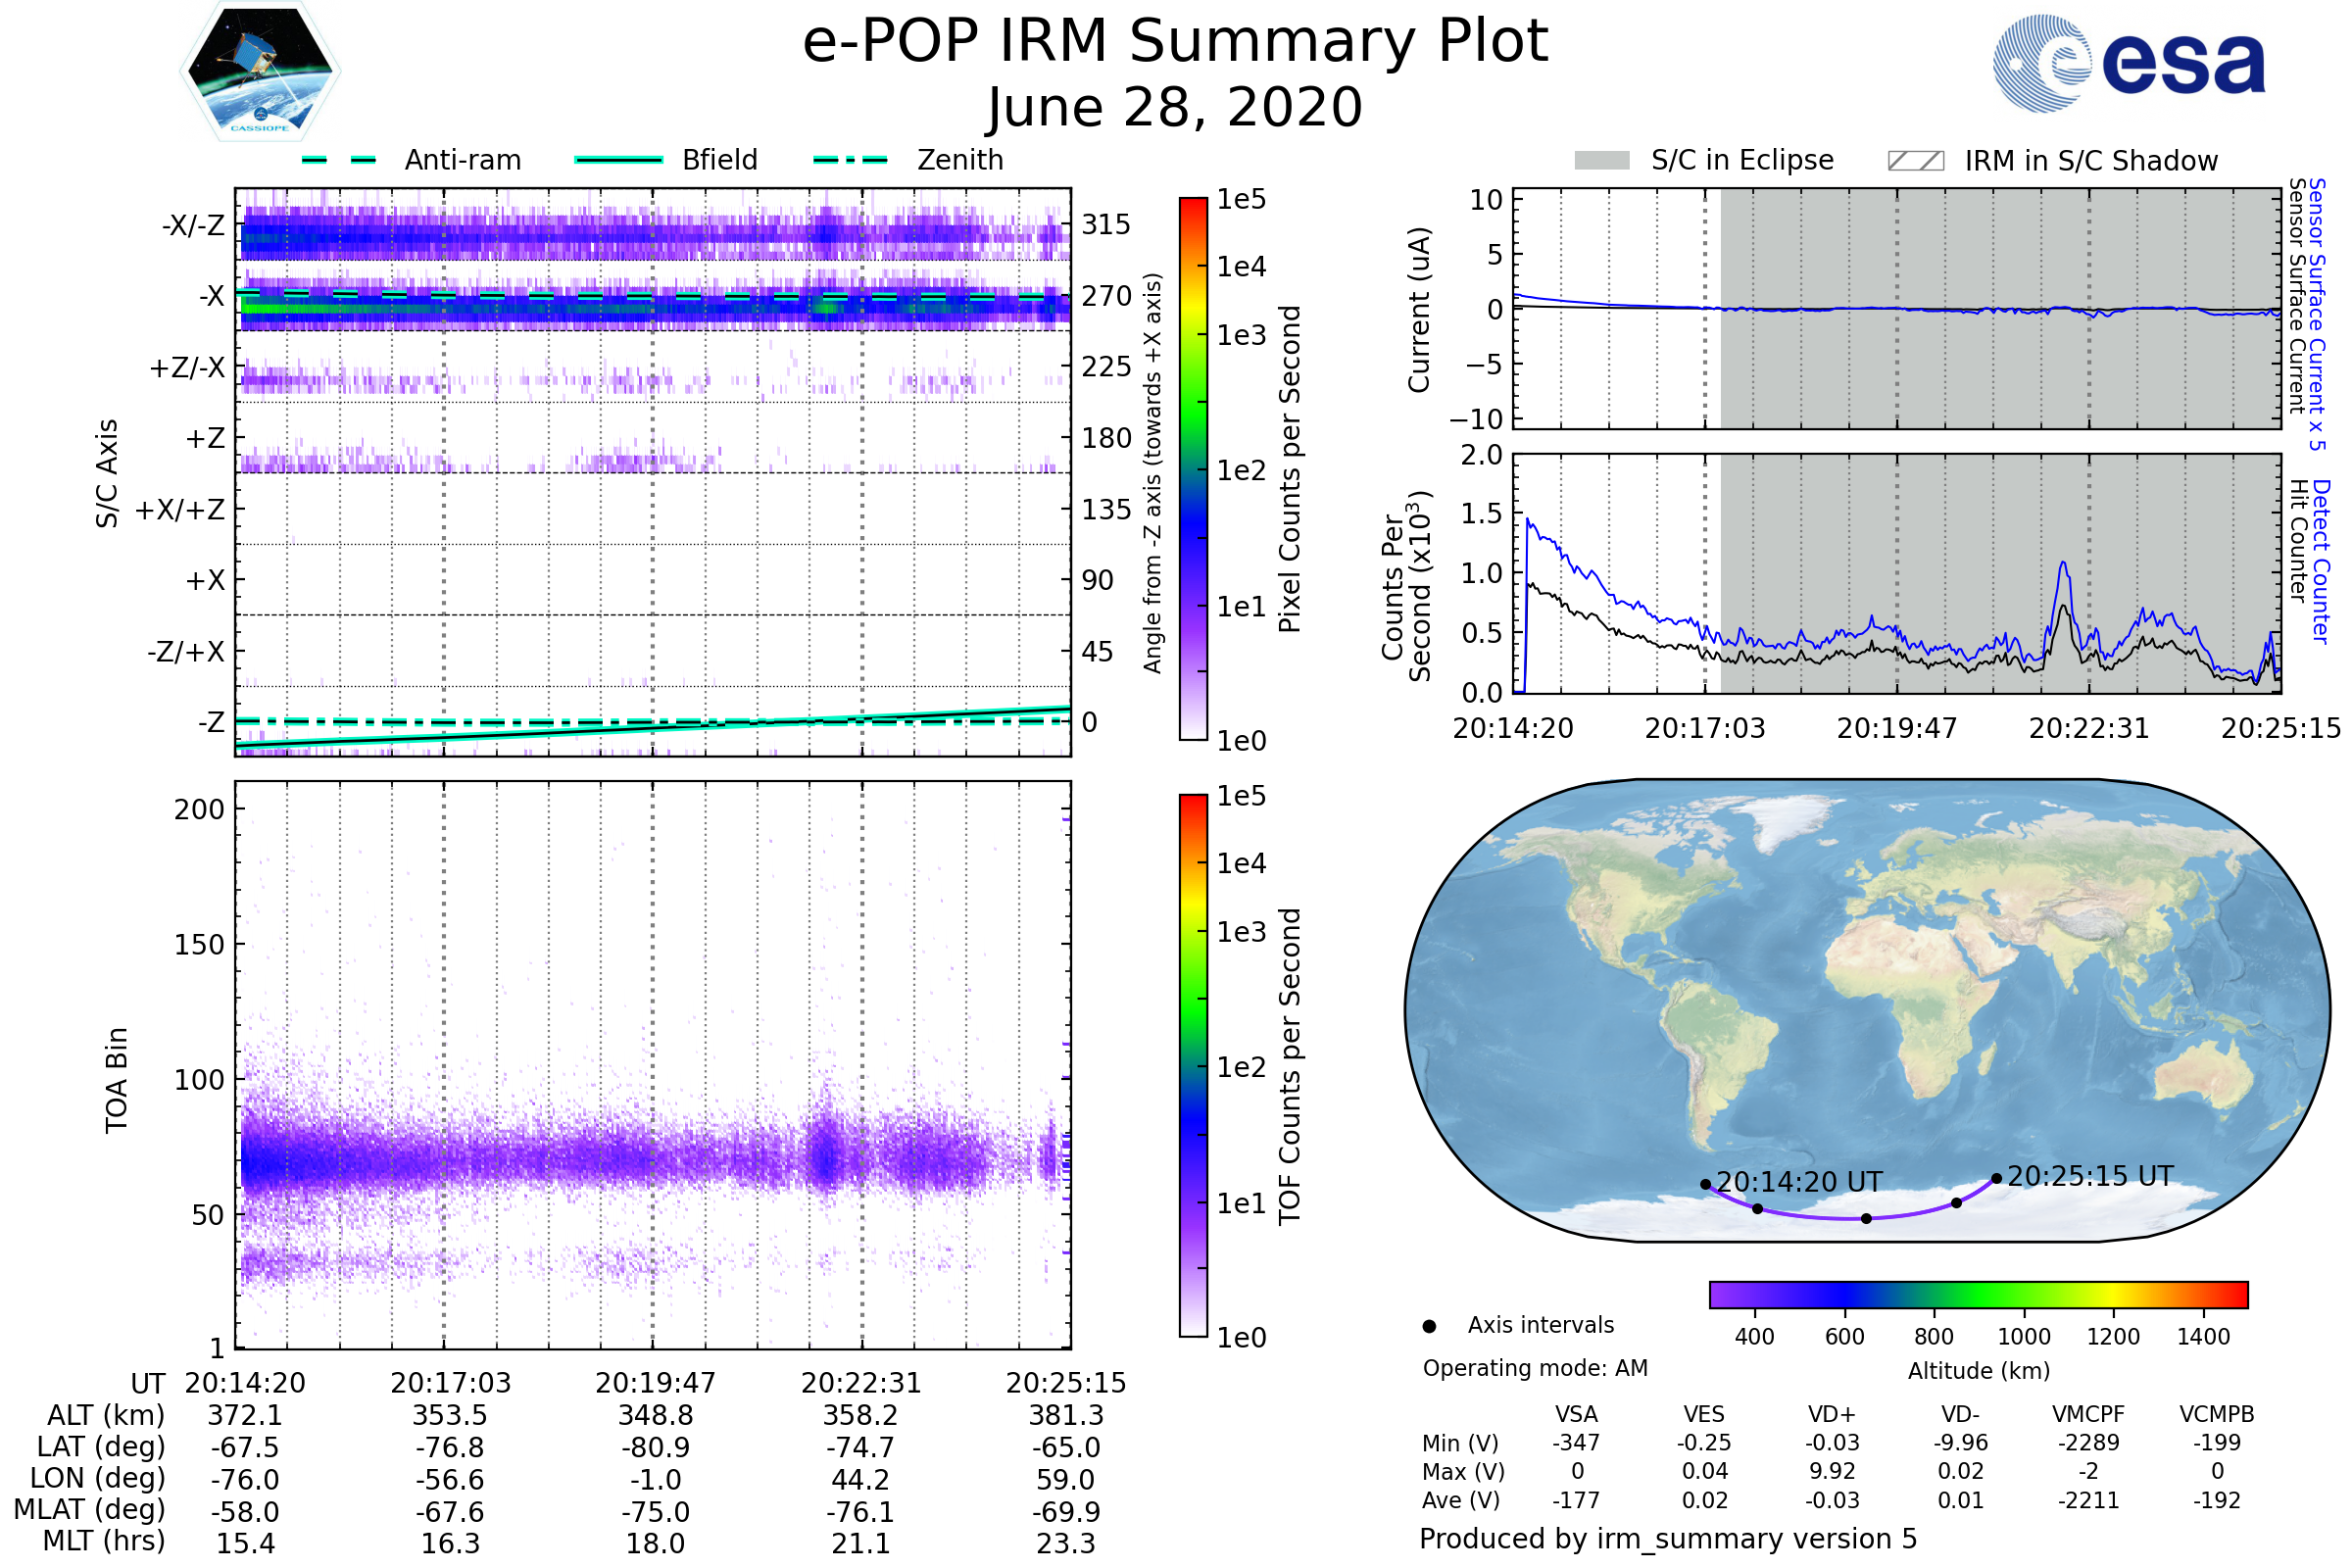The height and width of the screenshot is (1568, 2352).
Task: Click the Produced by irm_summary version 5 text
Action: (x=1668, y=1539)
